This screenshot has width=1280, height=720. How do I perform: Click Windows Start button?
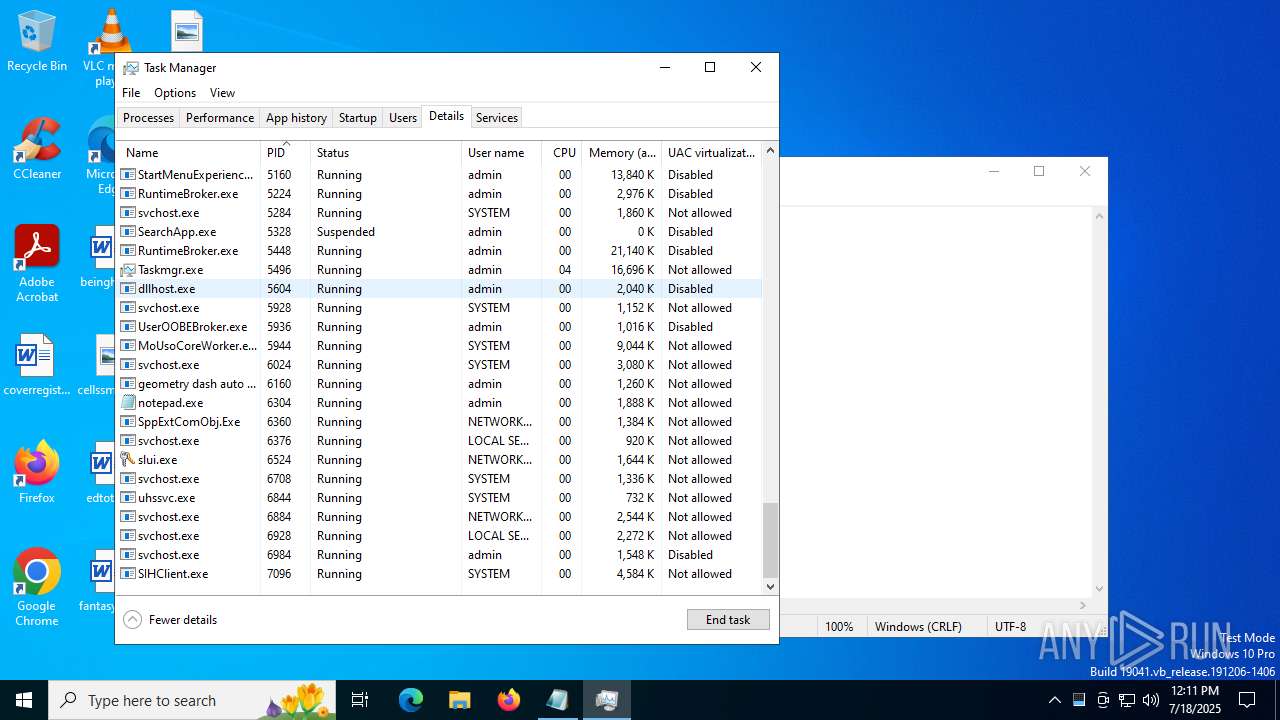click(x=24, y=700)
